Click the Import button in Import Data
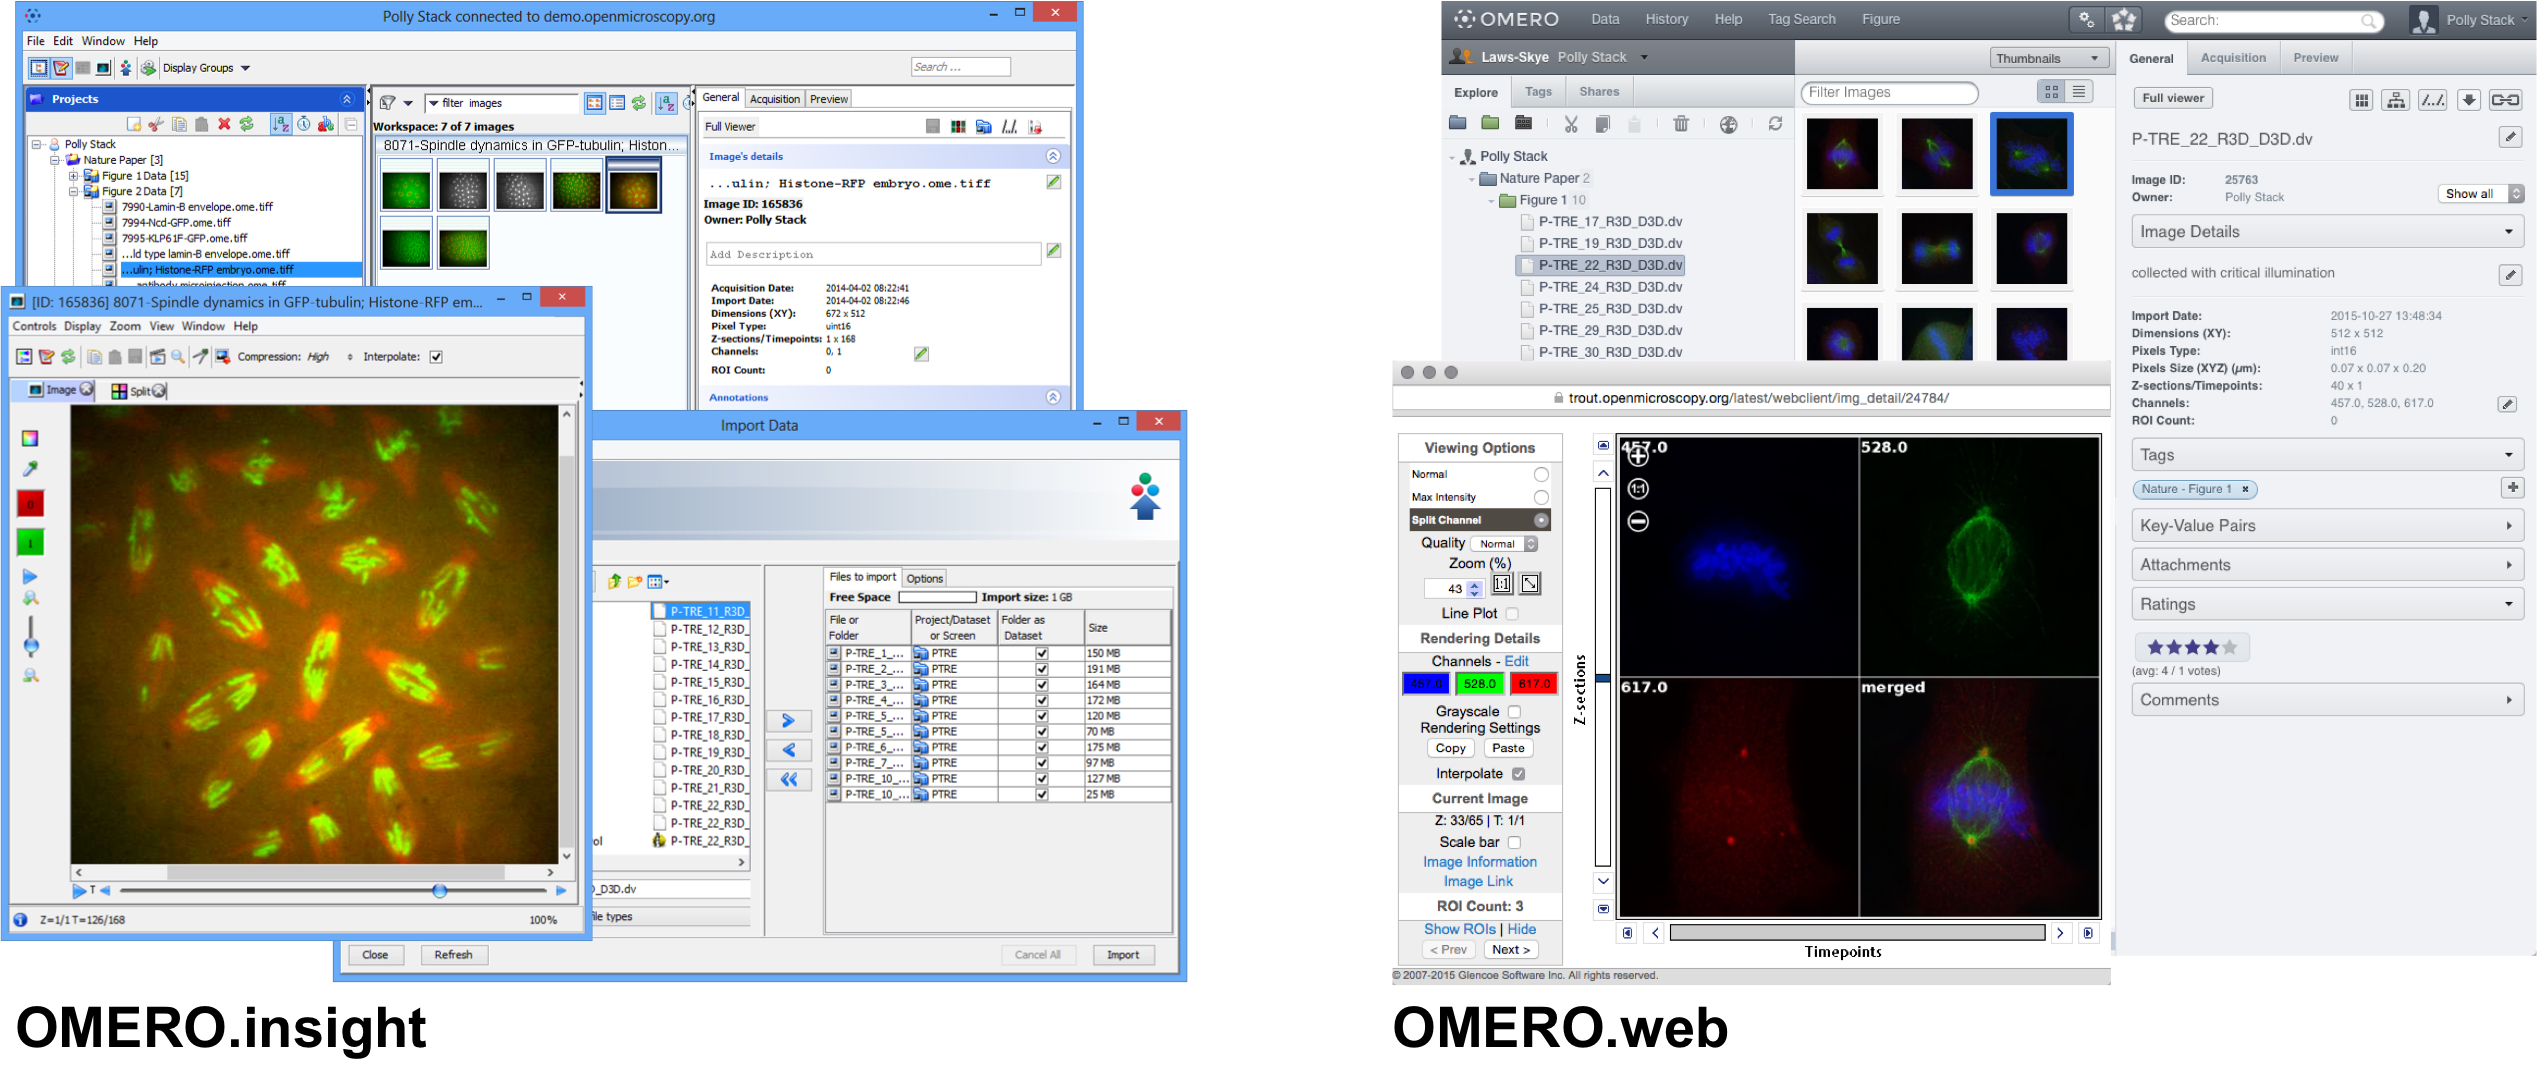Screen dimensions: 2537x1070 point(1122,955)
